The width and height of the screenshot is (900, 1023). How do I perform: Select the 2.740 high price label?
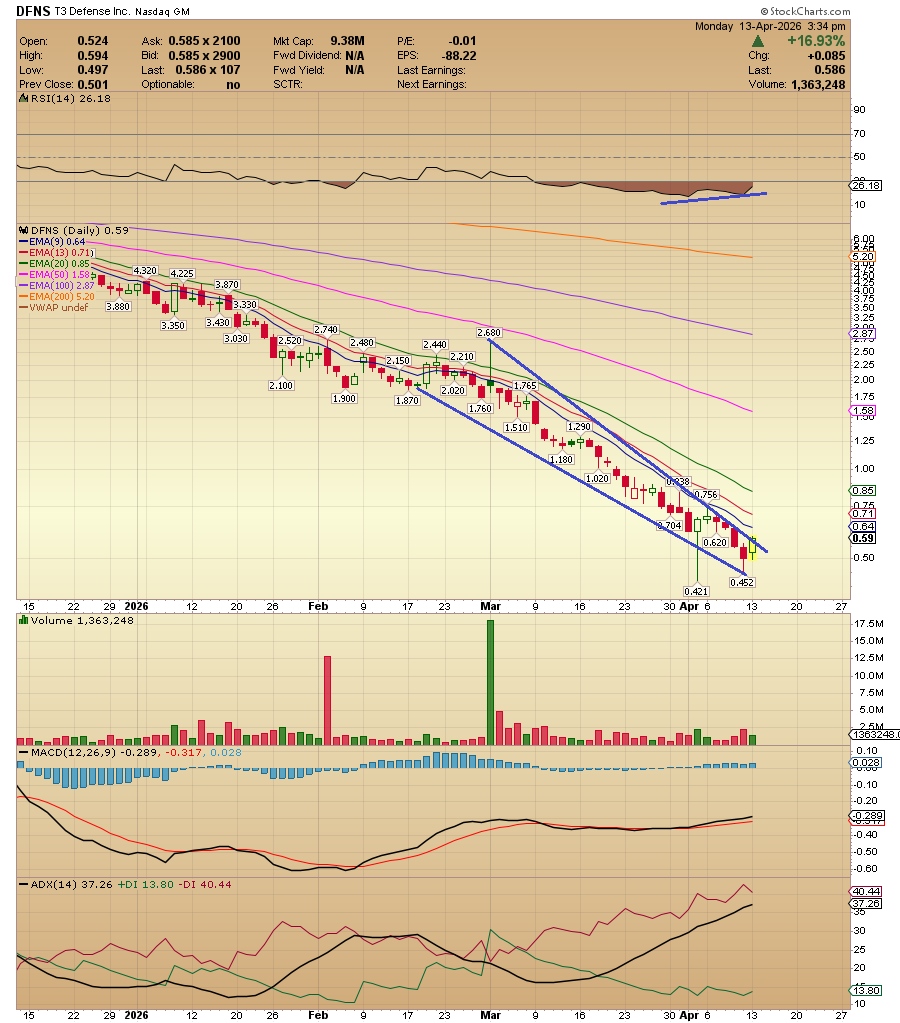[x=326, y=329]
